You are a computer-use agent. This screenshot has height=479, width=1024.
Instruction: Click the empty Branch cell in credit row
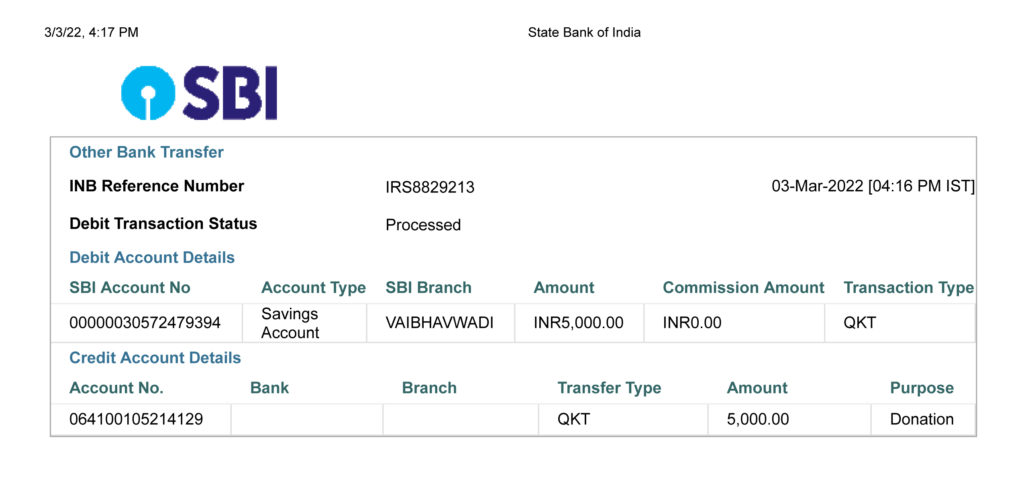pyautogui.click(x=460, y=419)
